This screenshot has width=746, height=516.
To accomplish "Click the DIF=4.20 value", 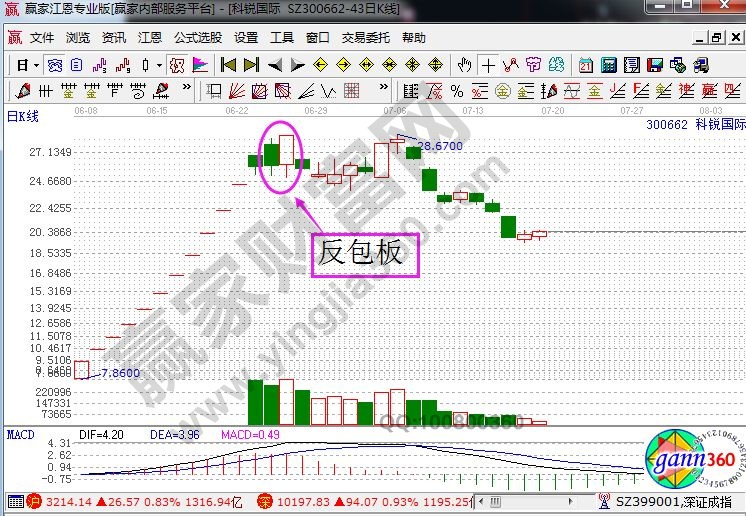I will (x=101, y=435).
